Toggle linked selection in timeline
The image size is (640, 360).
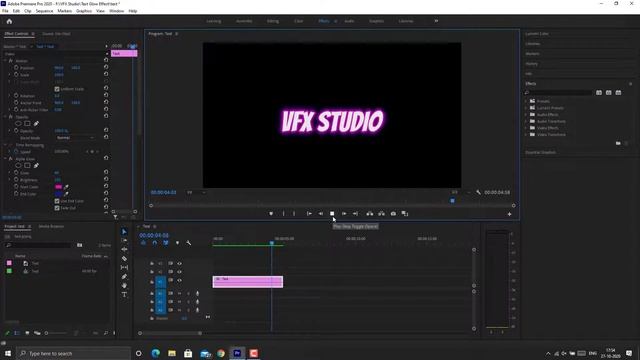pos(166,243)
